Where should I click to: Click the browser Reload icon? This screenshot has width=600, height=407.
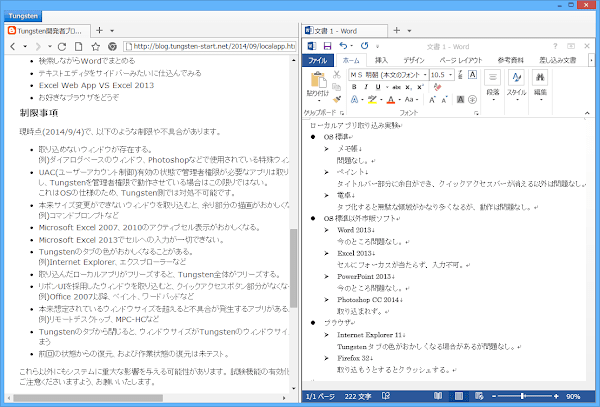click(x=62, y=47)
